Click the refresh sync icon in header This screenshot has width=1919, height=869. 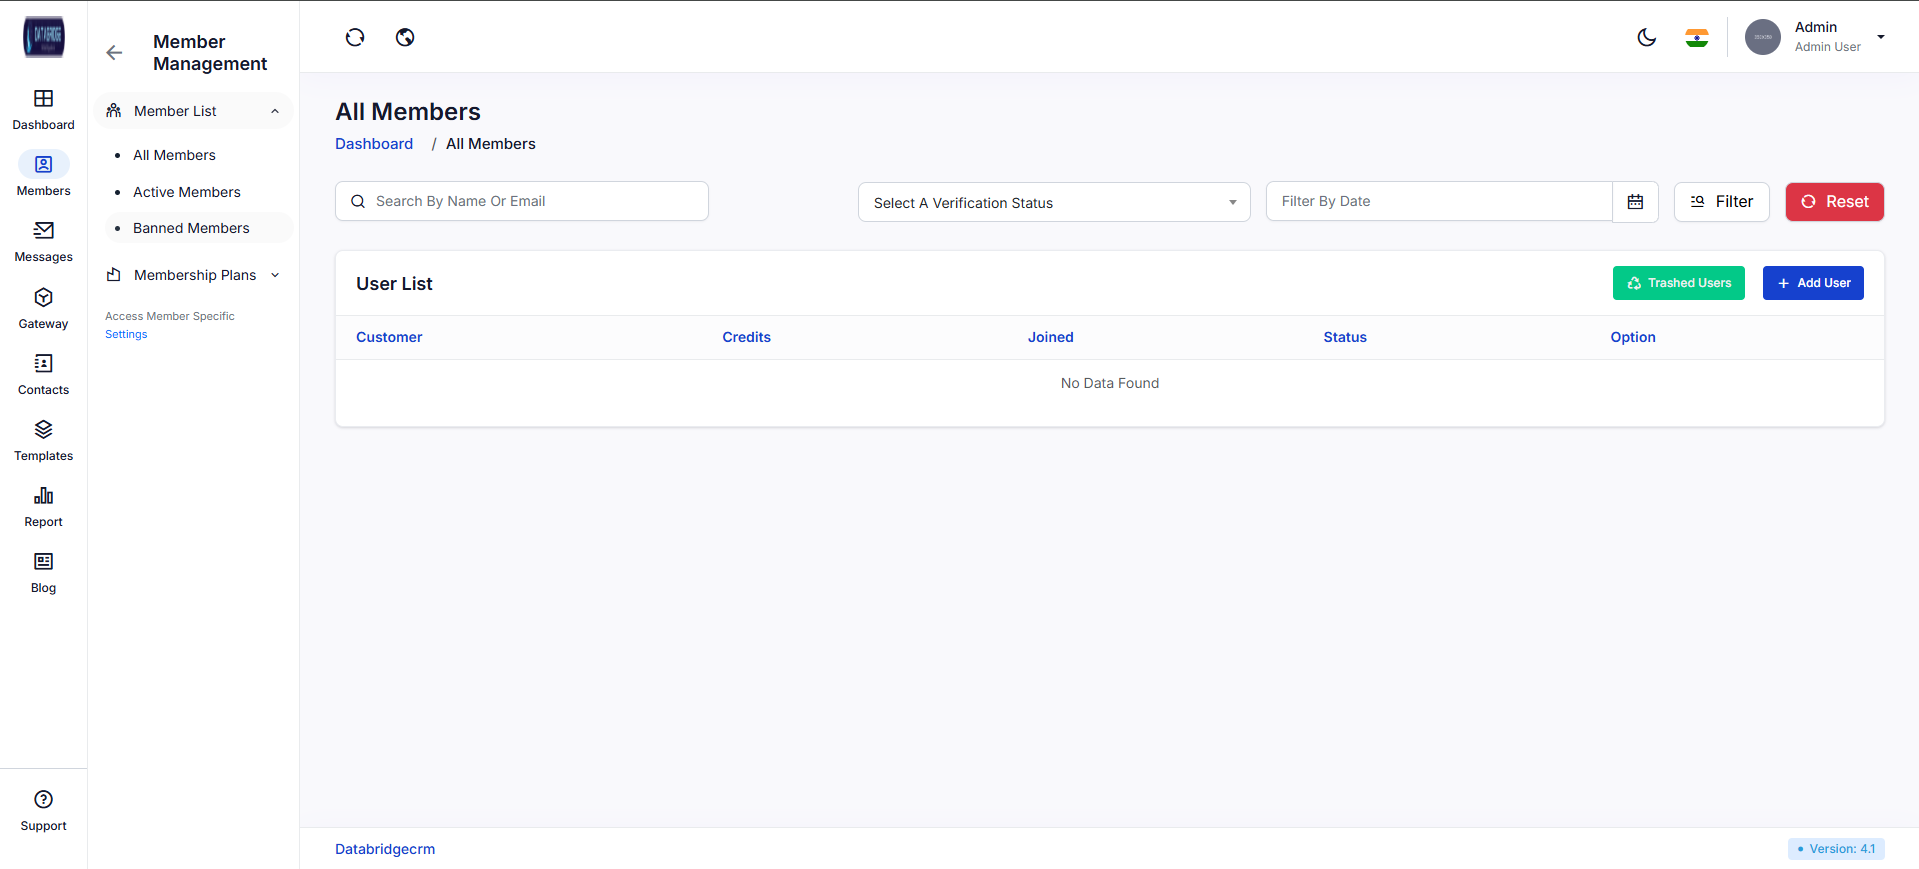[355, 38]
